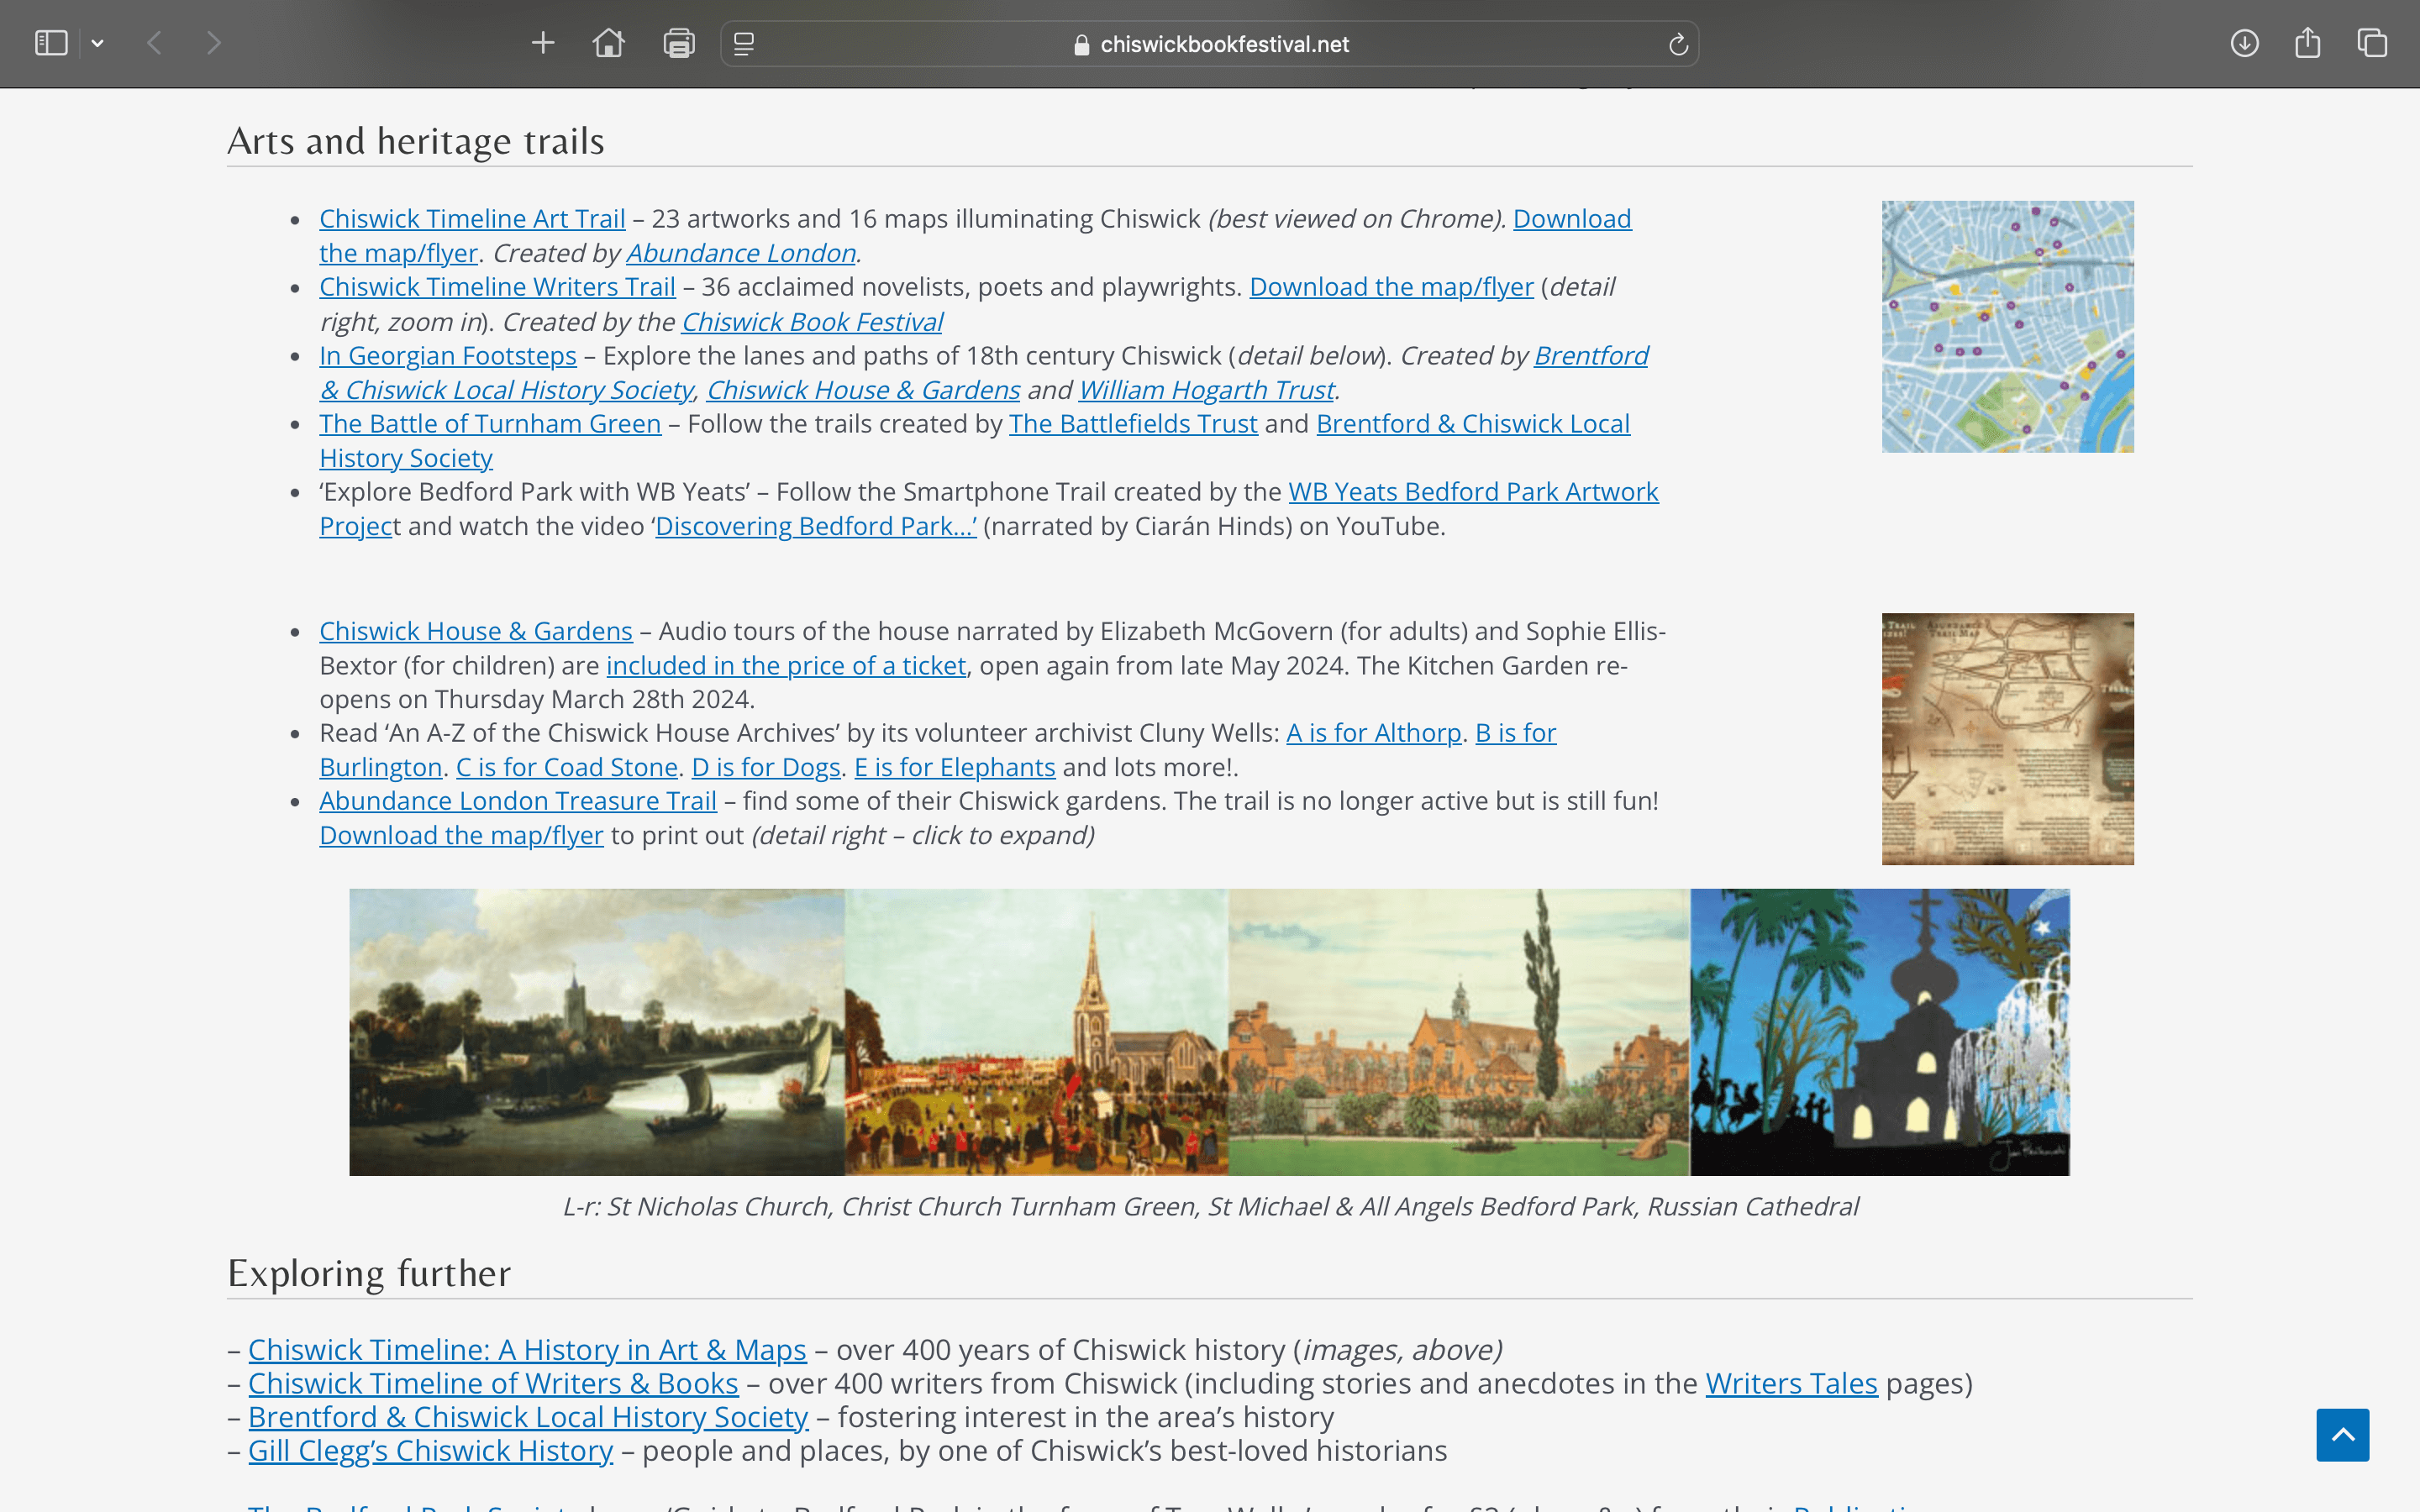The width and height of the screenshot is (2420, 1512).
Task: Open 'A is for Althorp' link
Action: [1374, 733]
